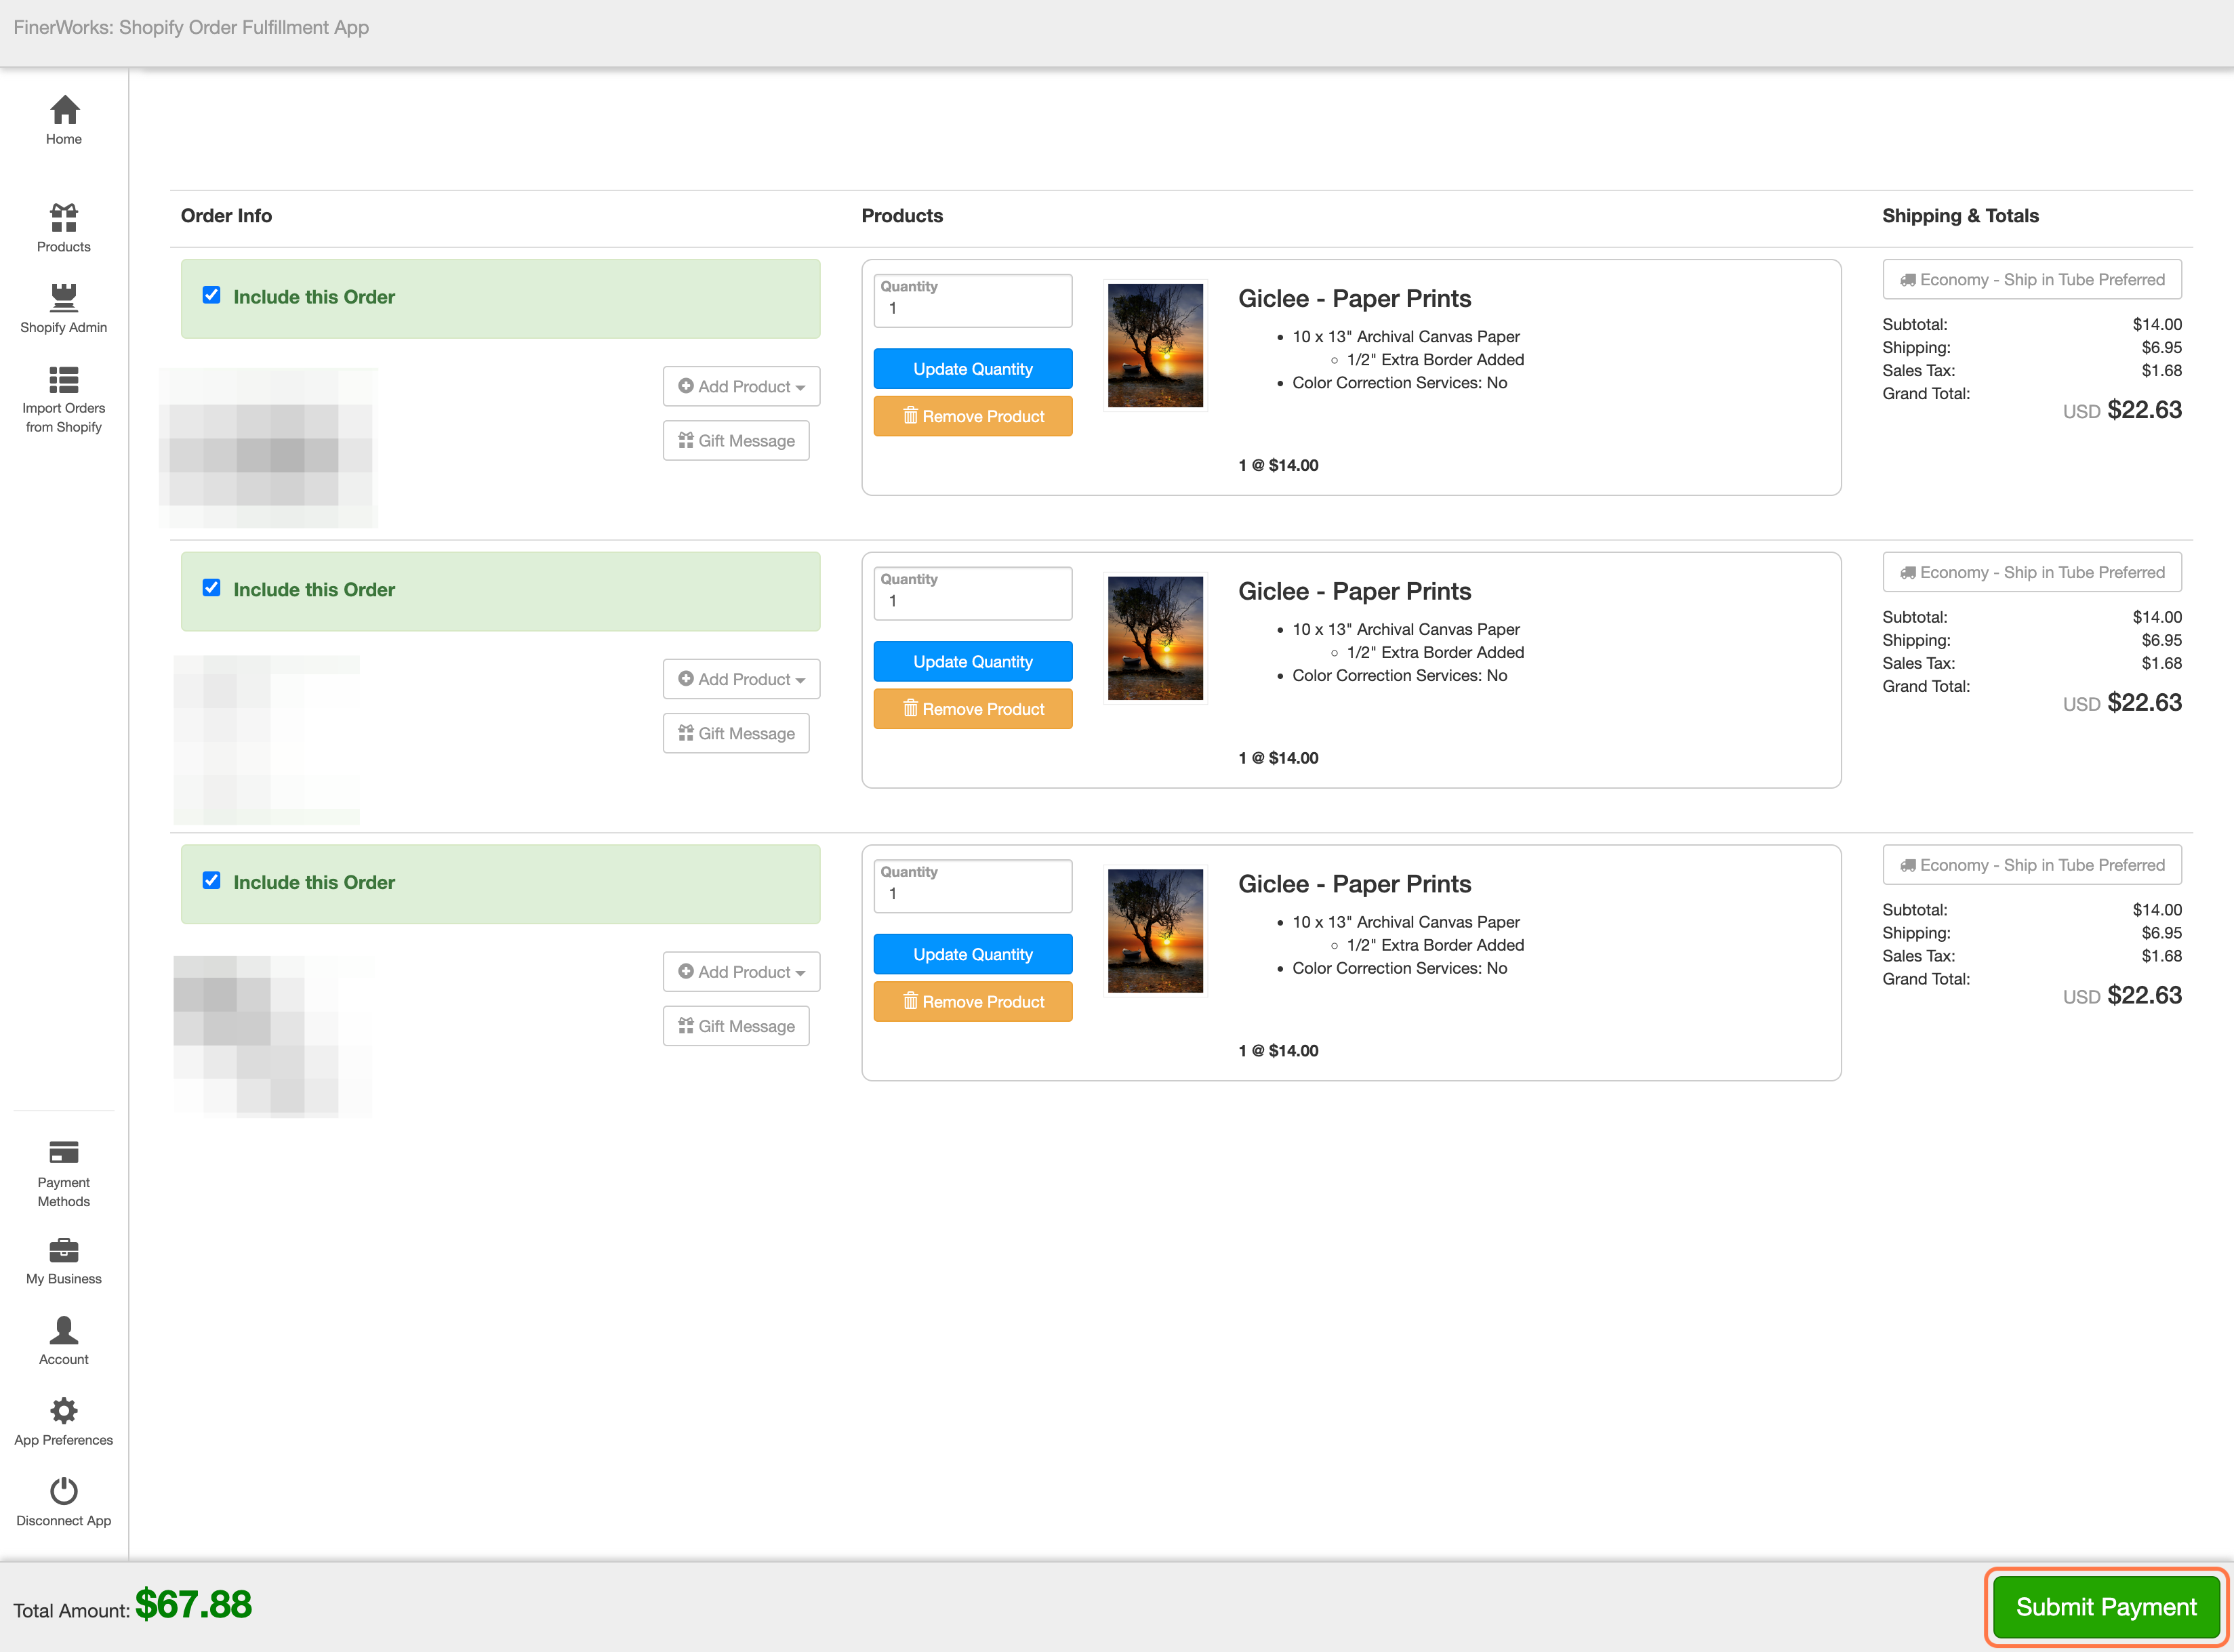
Task: Open the Products sidebar icon
Action: (x=64, y=217)
